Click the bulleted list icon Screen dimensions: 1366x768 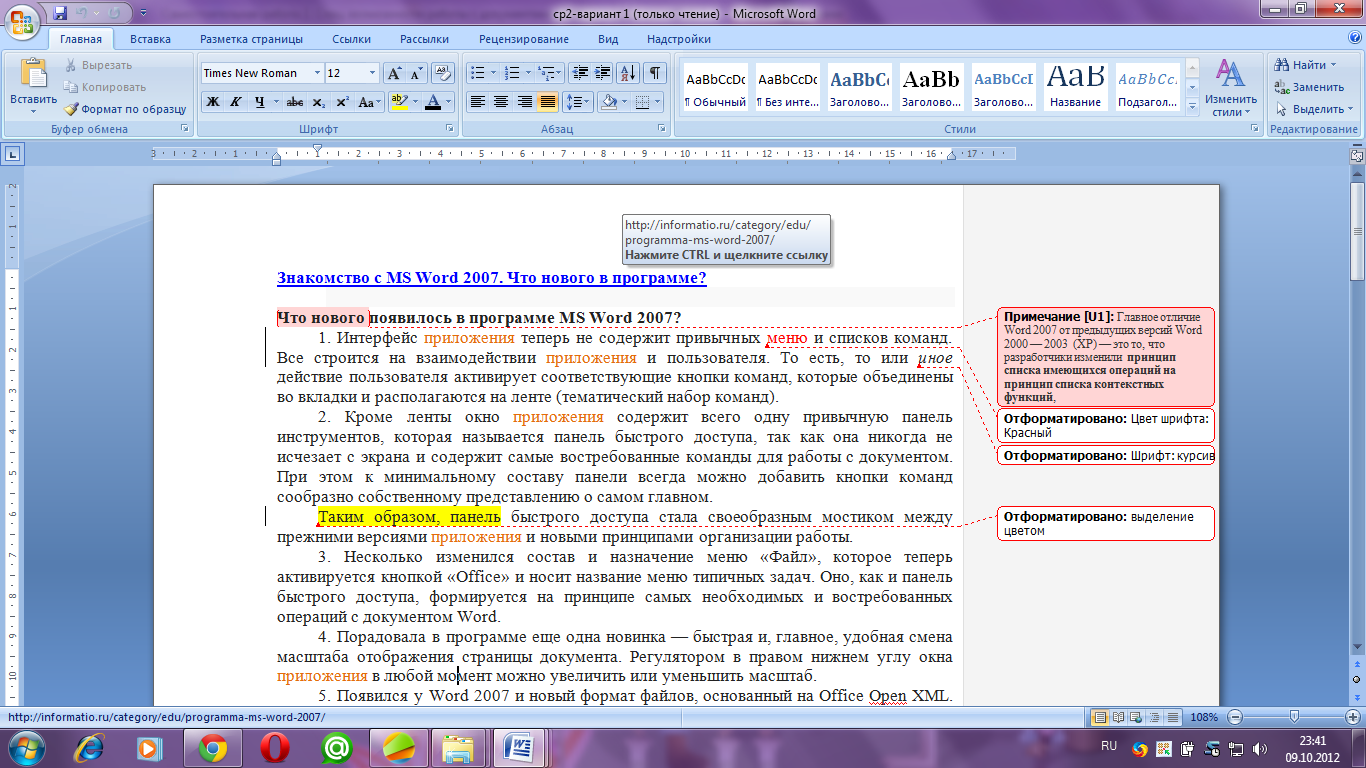coord(478,73)
